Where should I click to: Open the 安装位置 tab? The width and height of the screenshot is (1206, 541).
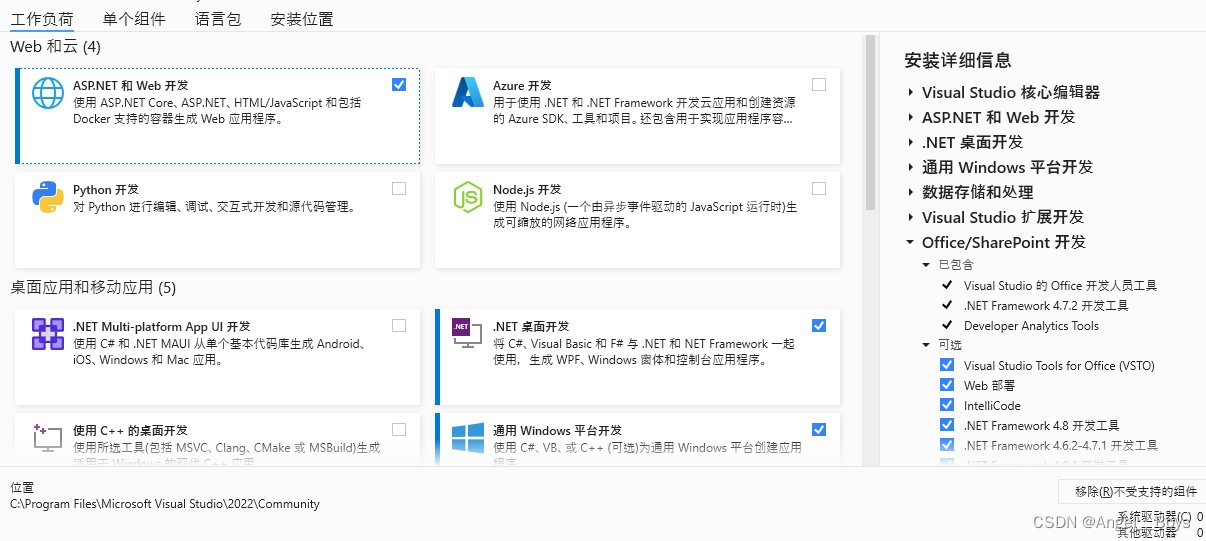pos(302,19)
